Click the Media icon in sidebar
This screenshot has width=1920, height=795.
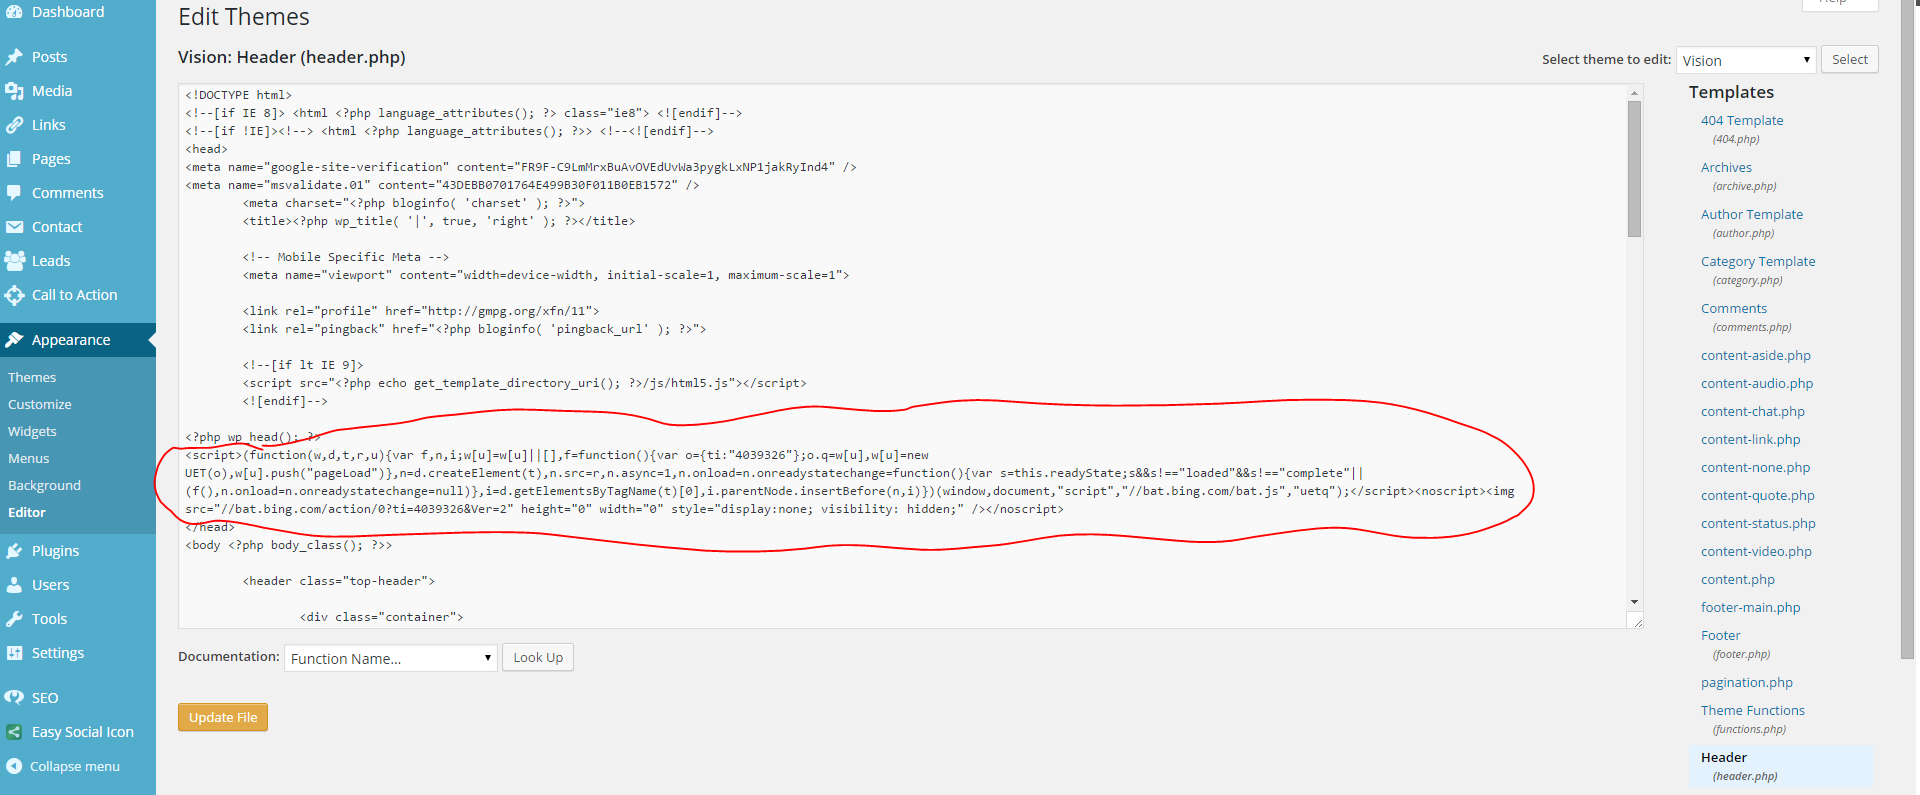click(x=14, y=91)
